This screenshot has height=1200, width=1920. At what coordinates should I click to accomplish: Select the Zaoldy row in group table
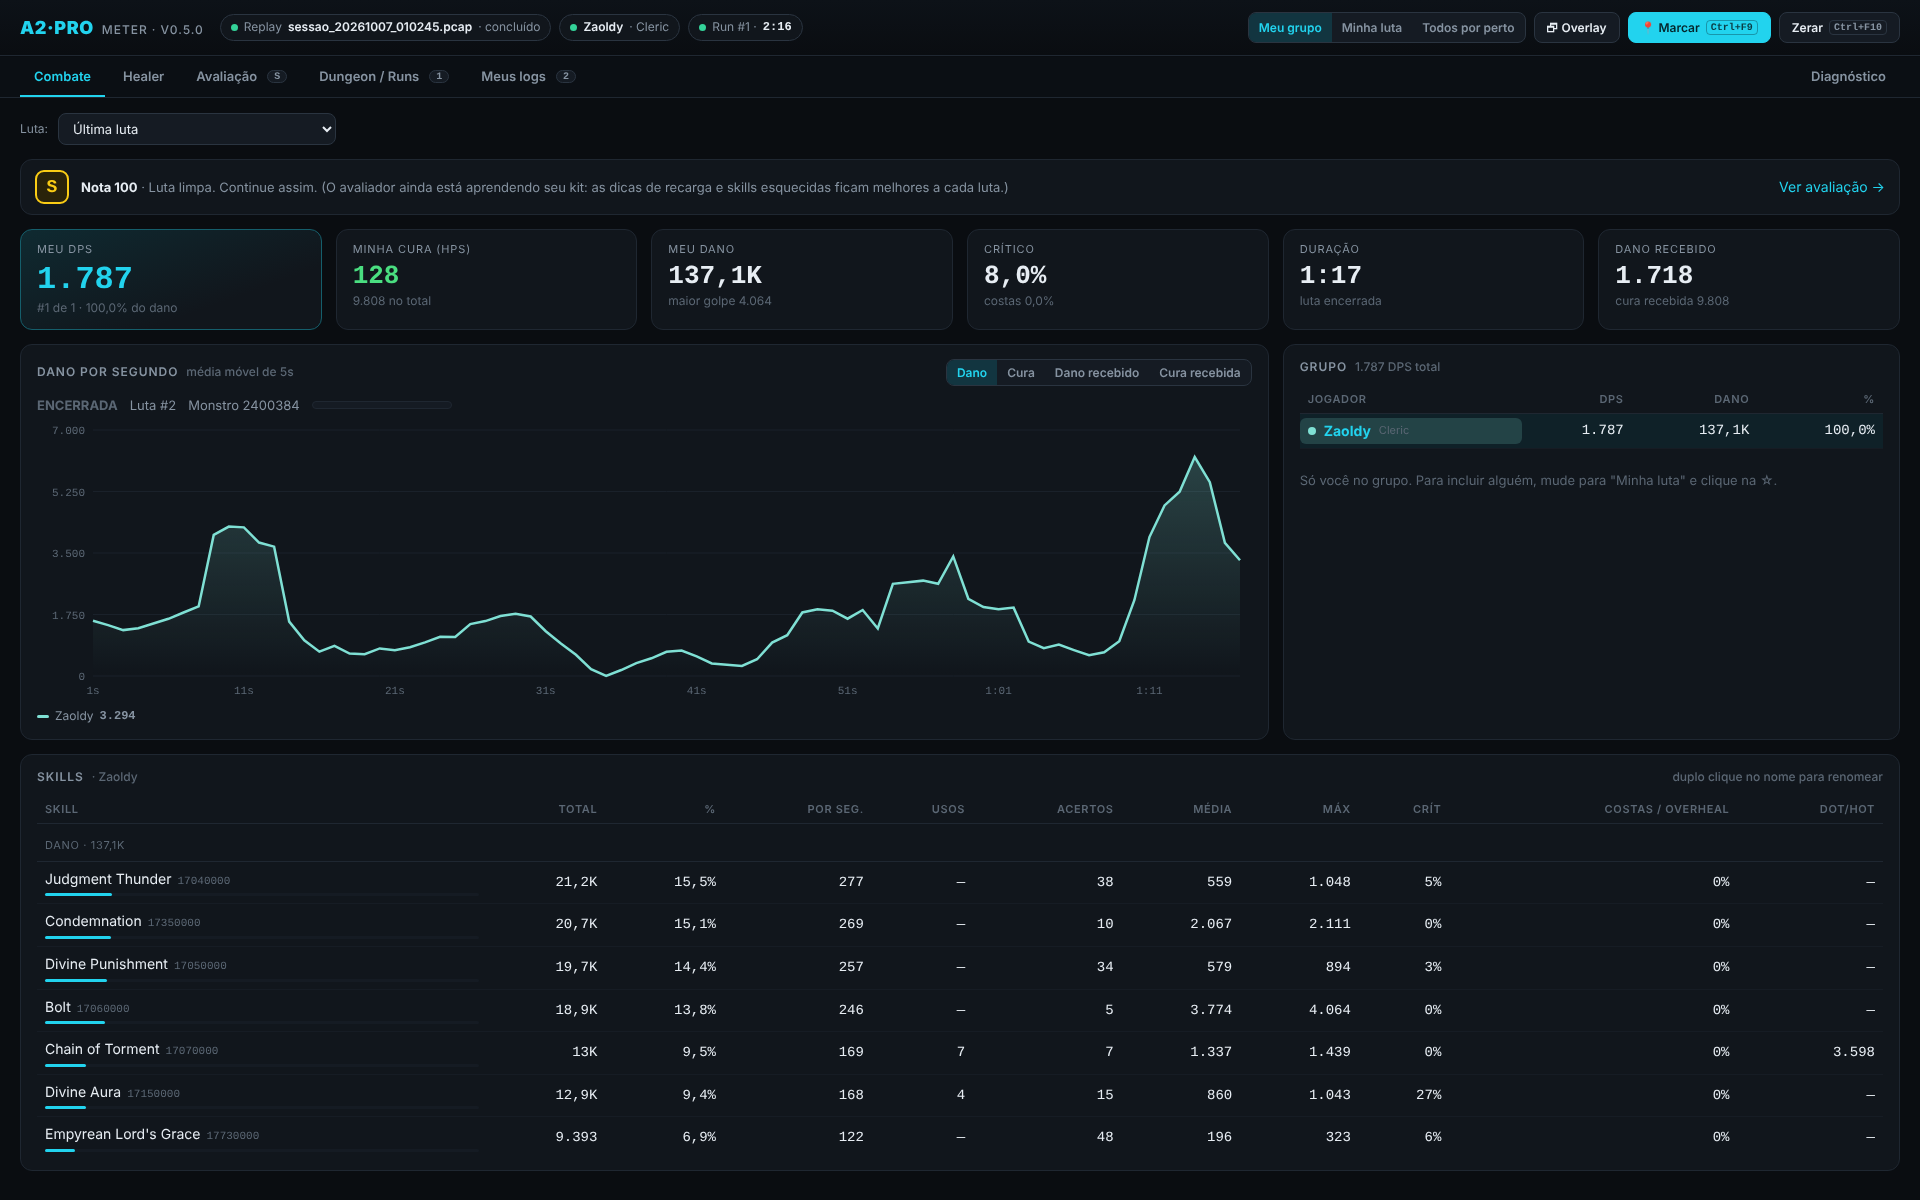[1591, 430]
